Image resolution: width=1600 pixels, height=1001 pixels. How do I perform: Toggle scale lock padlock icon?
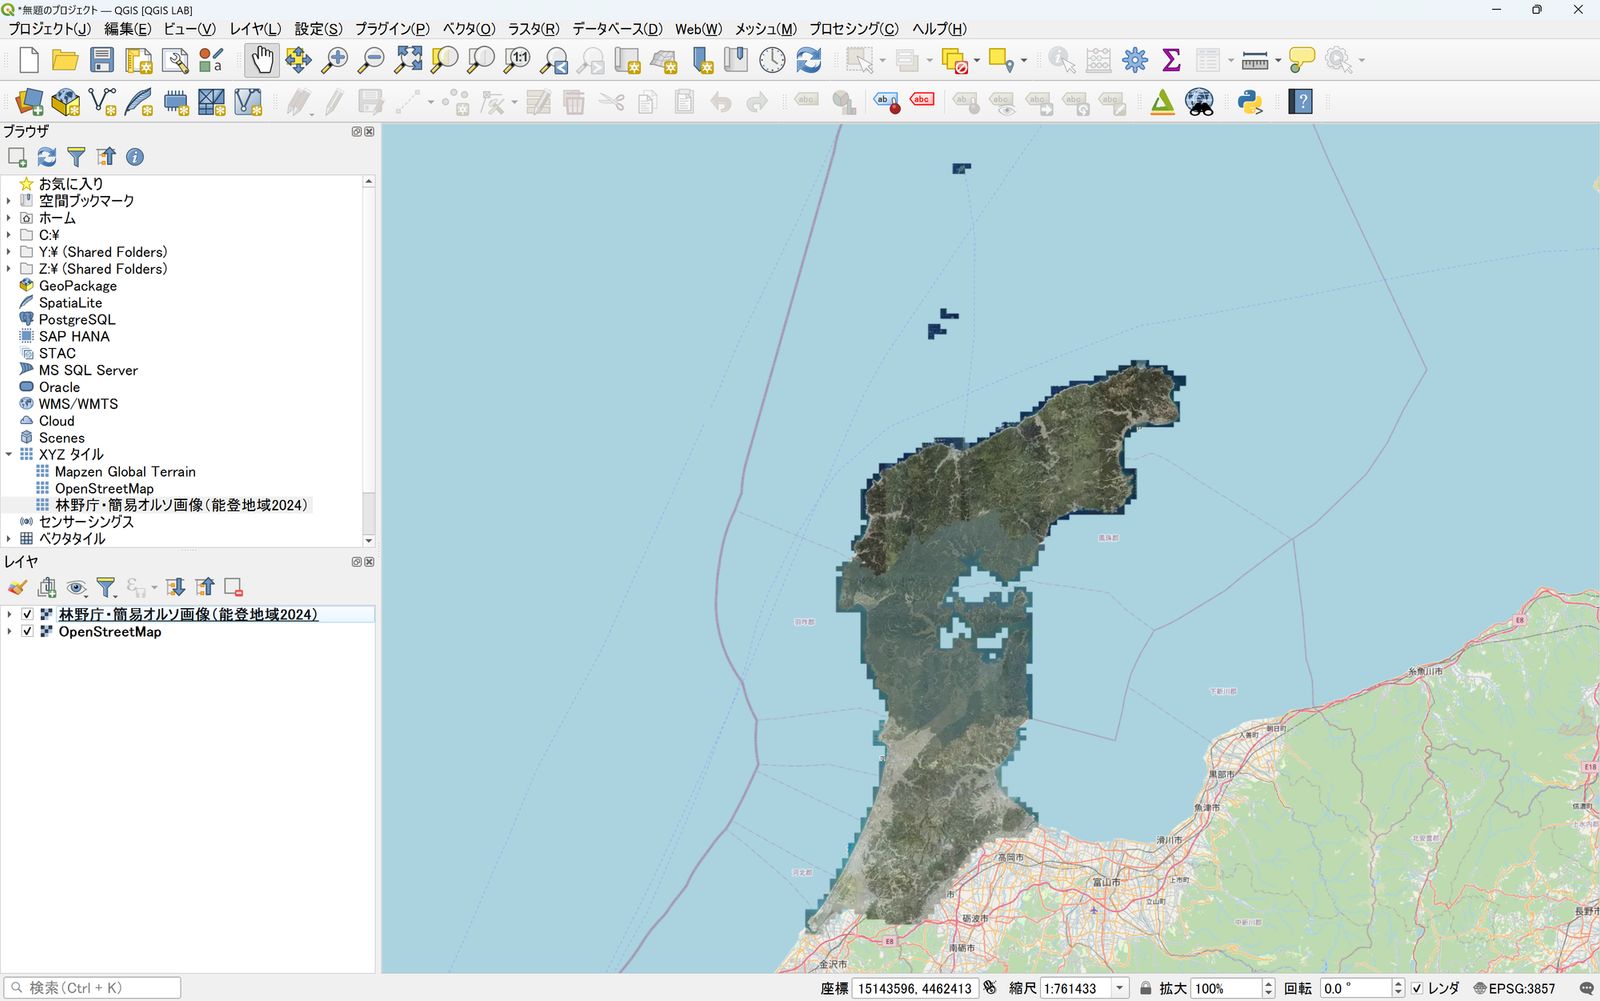coord(1146,988)
